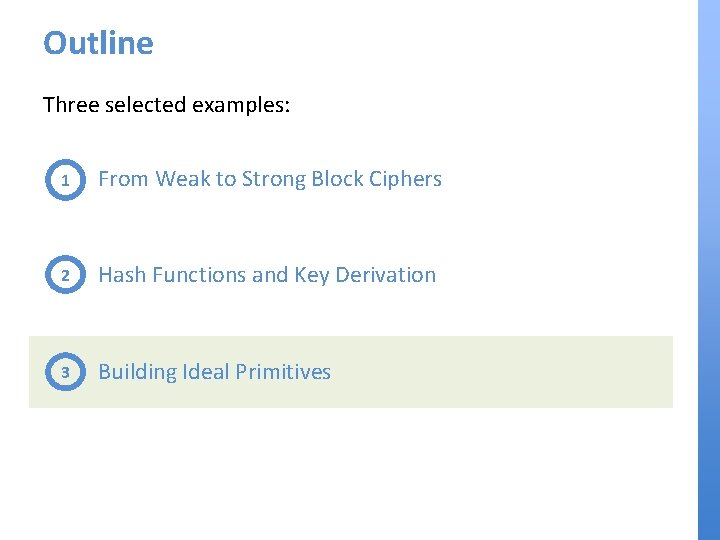Click the word "Building" in highlighted row
The height and width of the screenshot is (540, 720).
[x=137, y=372]
